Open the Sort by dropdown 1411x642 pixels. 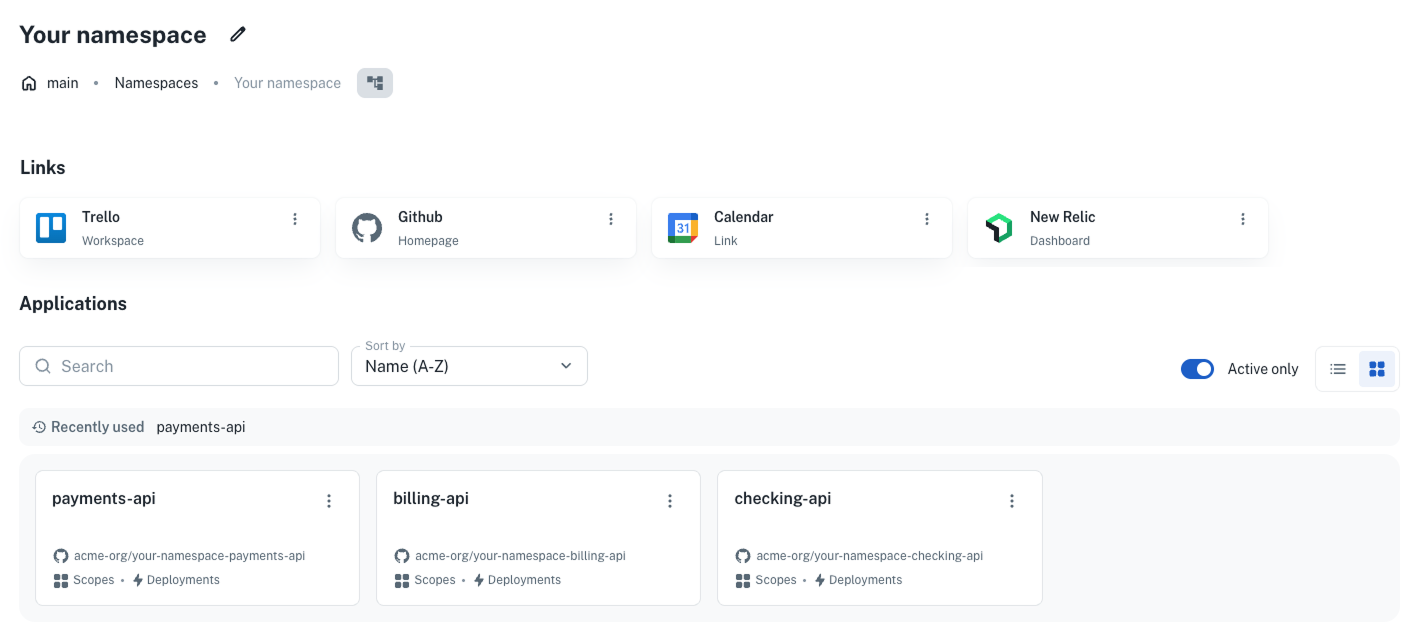point(469,366)
